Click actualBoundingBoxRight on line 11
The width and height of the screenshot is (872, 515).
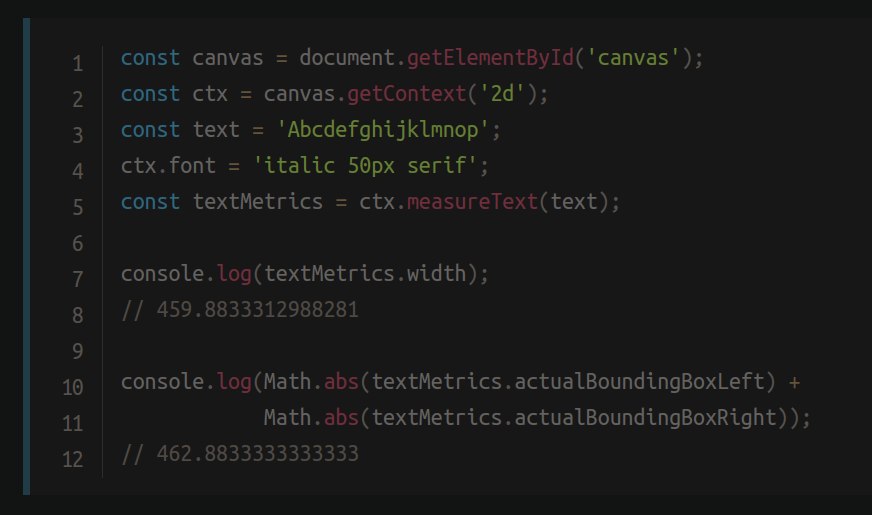645,418
